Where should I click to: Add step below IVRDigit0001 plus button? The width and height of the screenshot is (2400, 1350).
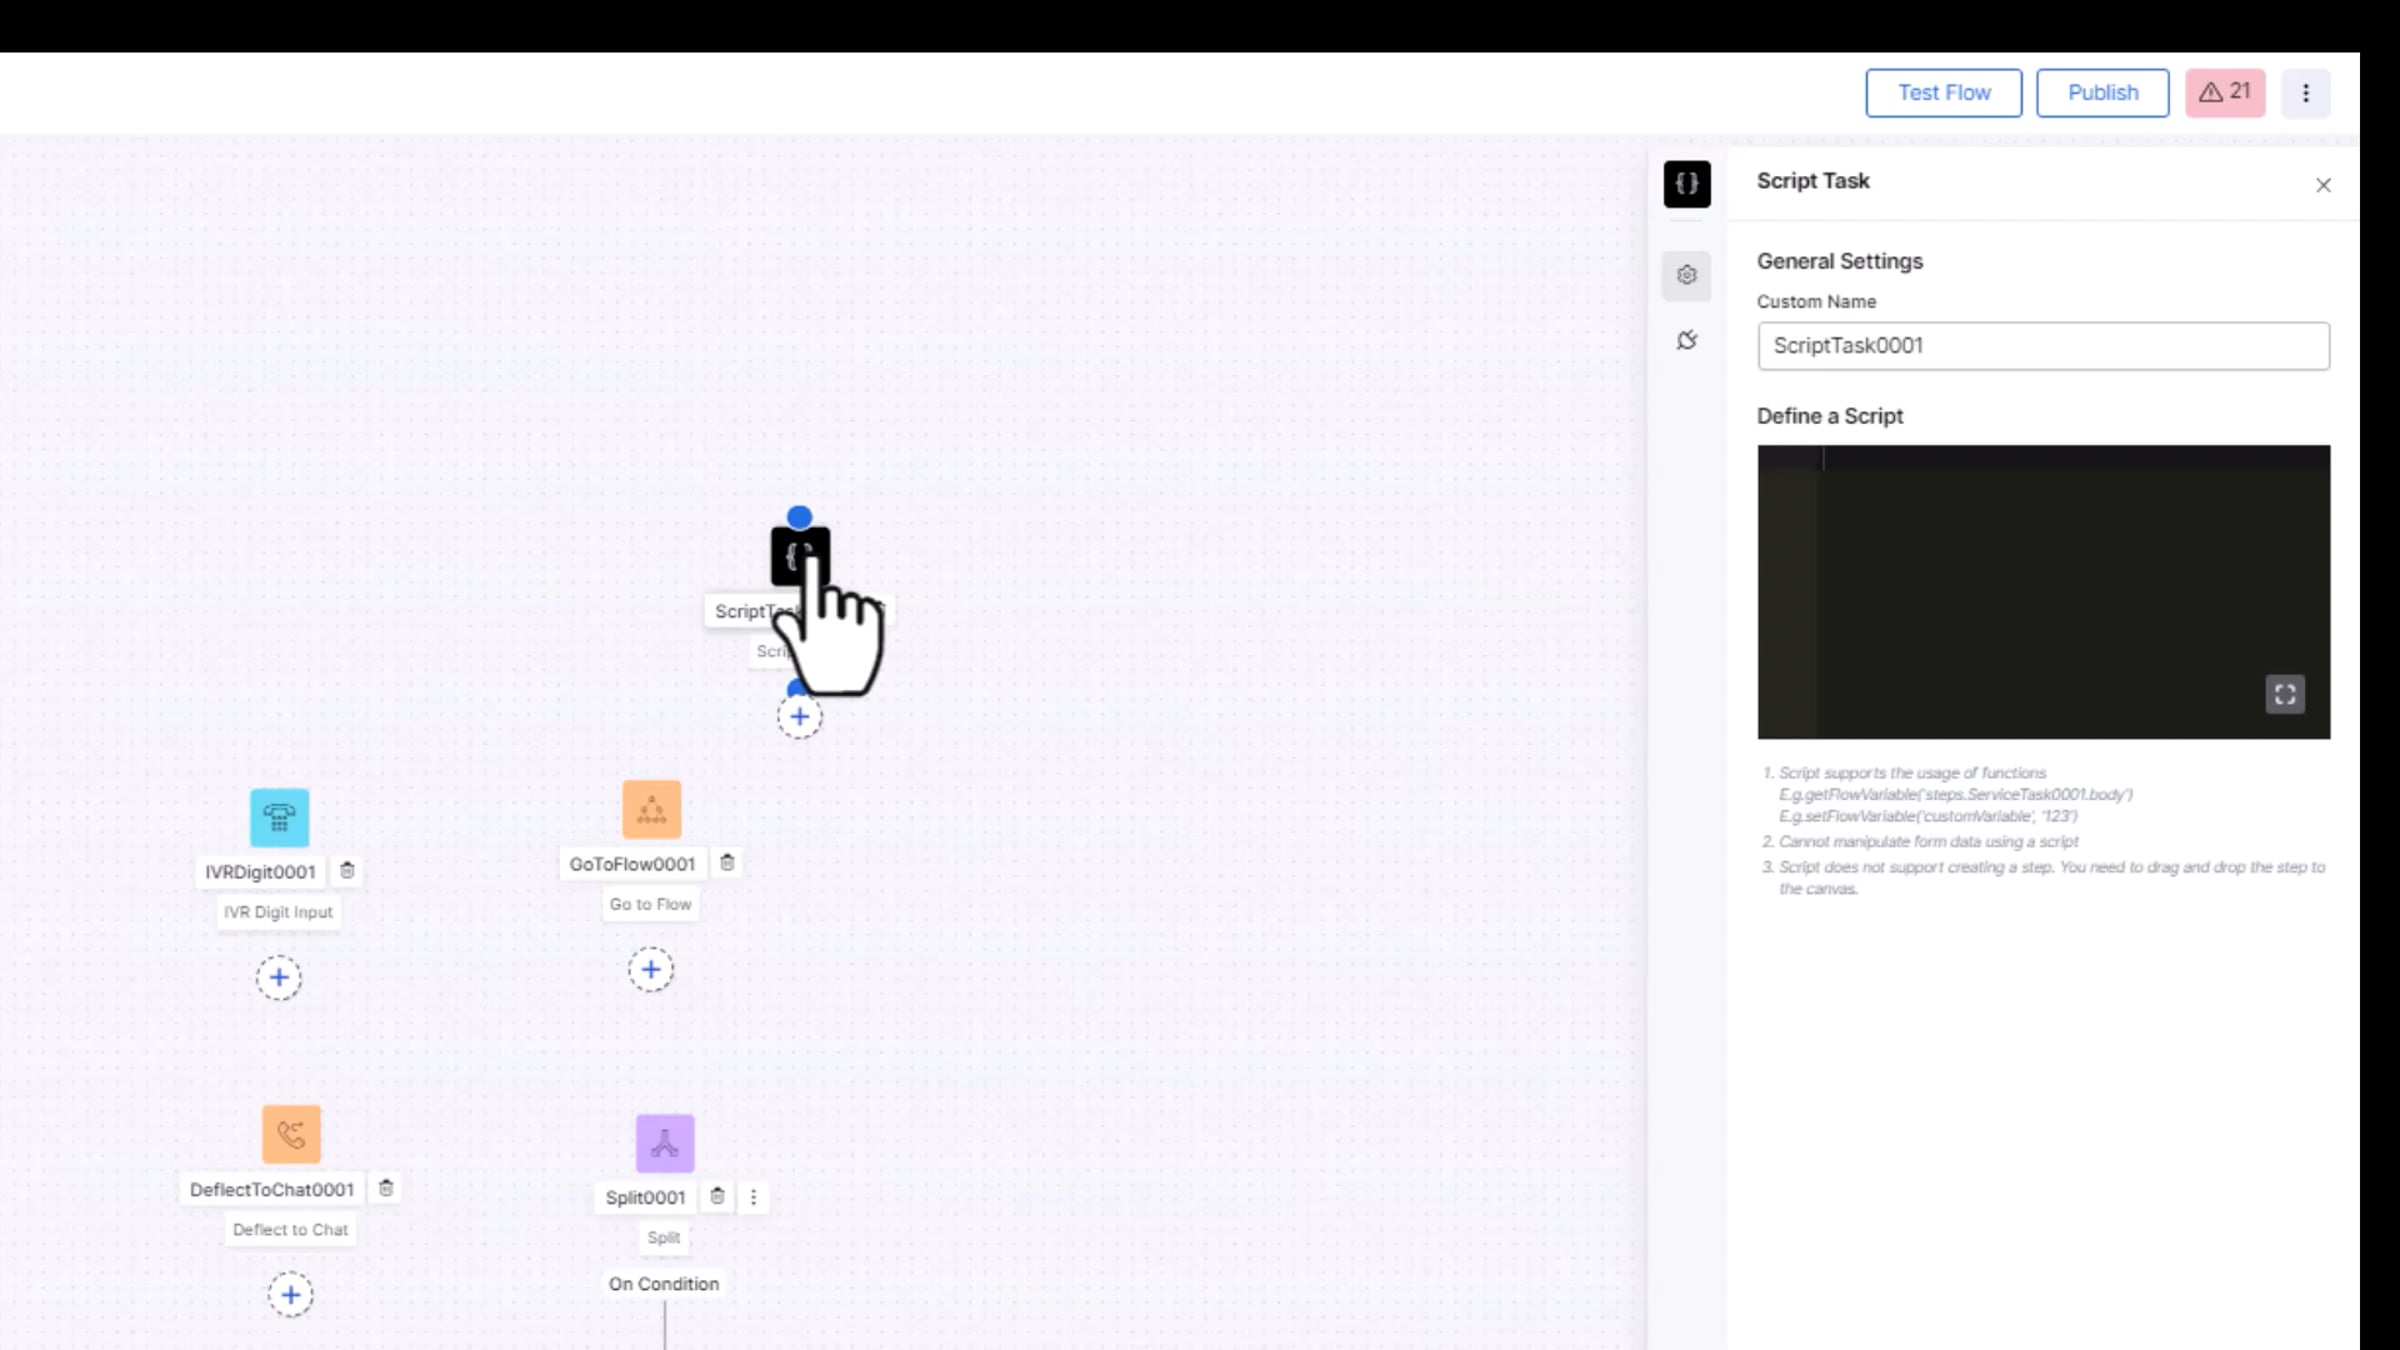279,978
